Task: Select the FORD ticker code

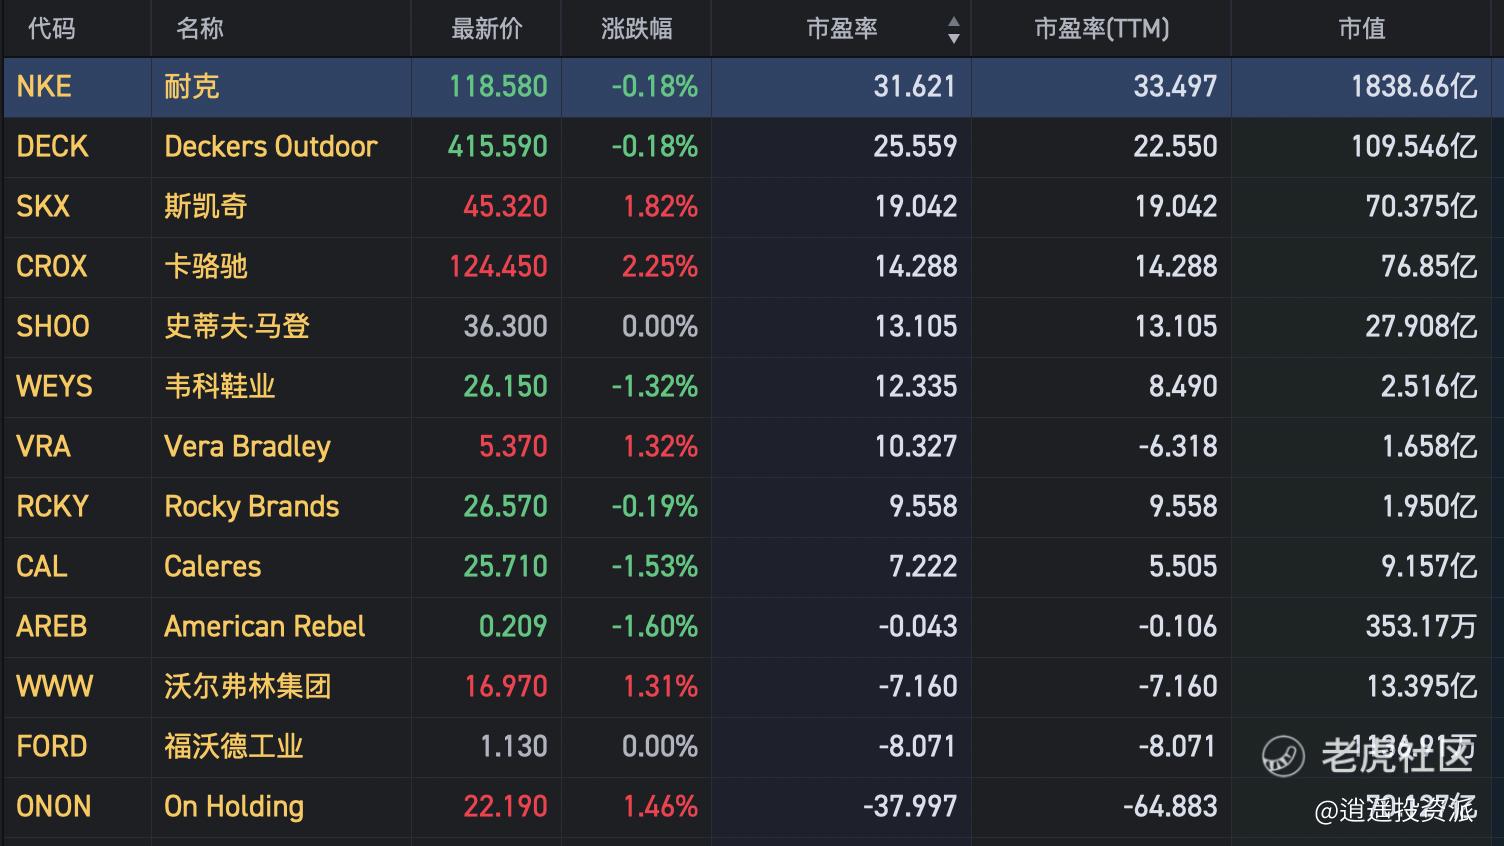Action: coord(52,747)
